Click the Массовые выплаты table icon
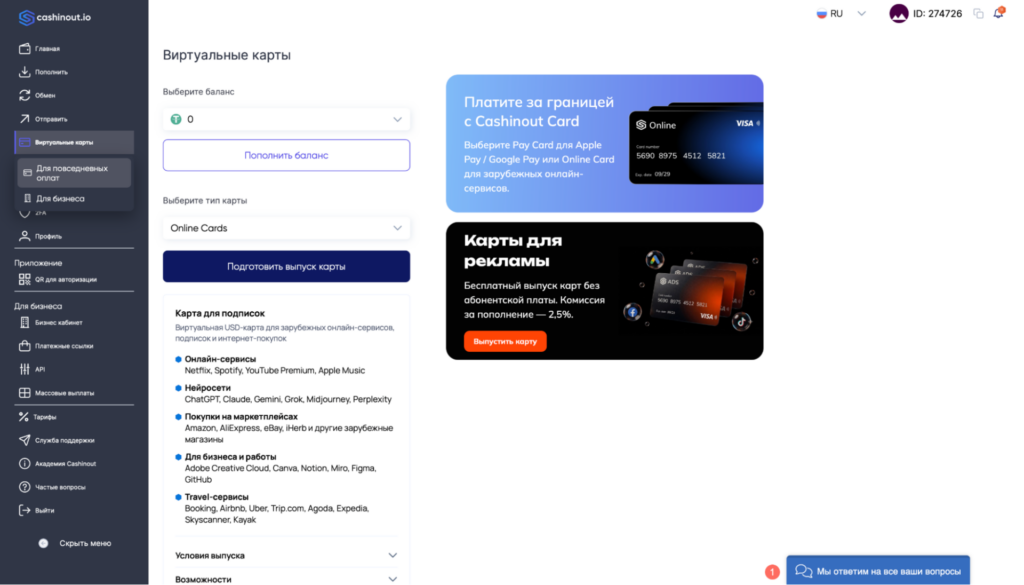 click(x=25, y=393)
